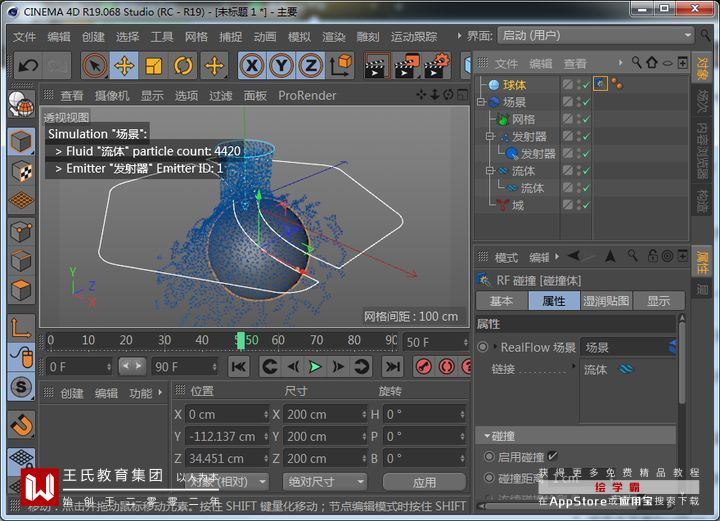
Task: Collapse the 场景 tree node
Action: (481, 102)
